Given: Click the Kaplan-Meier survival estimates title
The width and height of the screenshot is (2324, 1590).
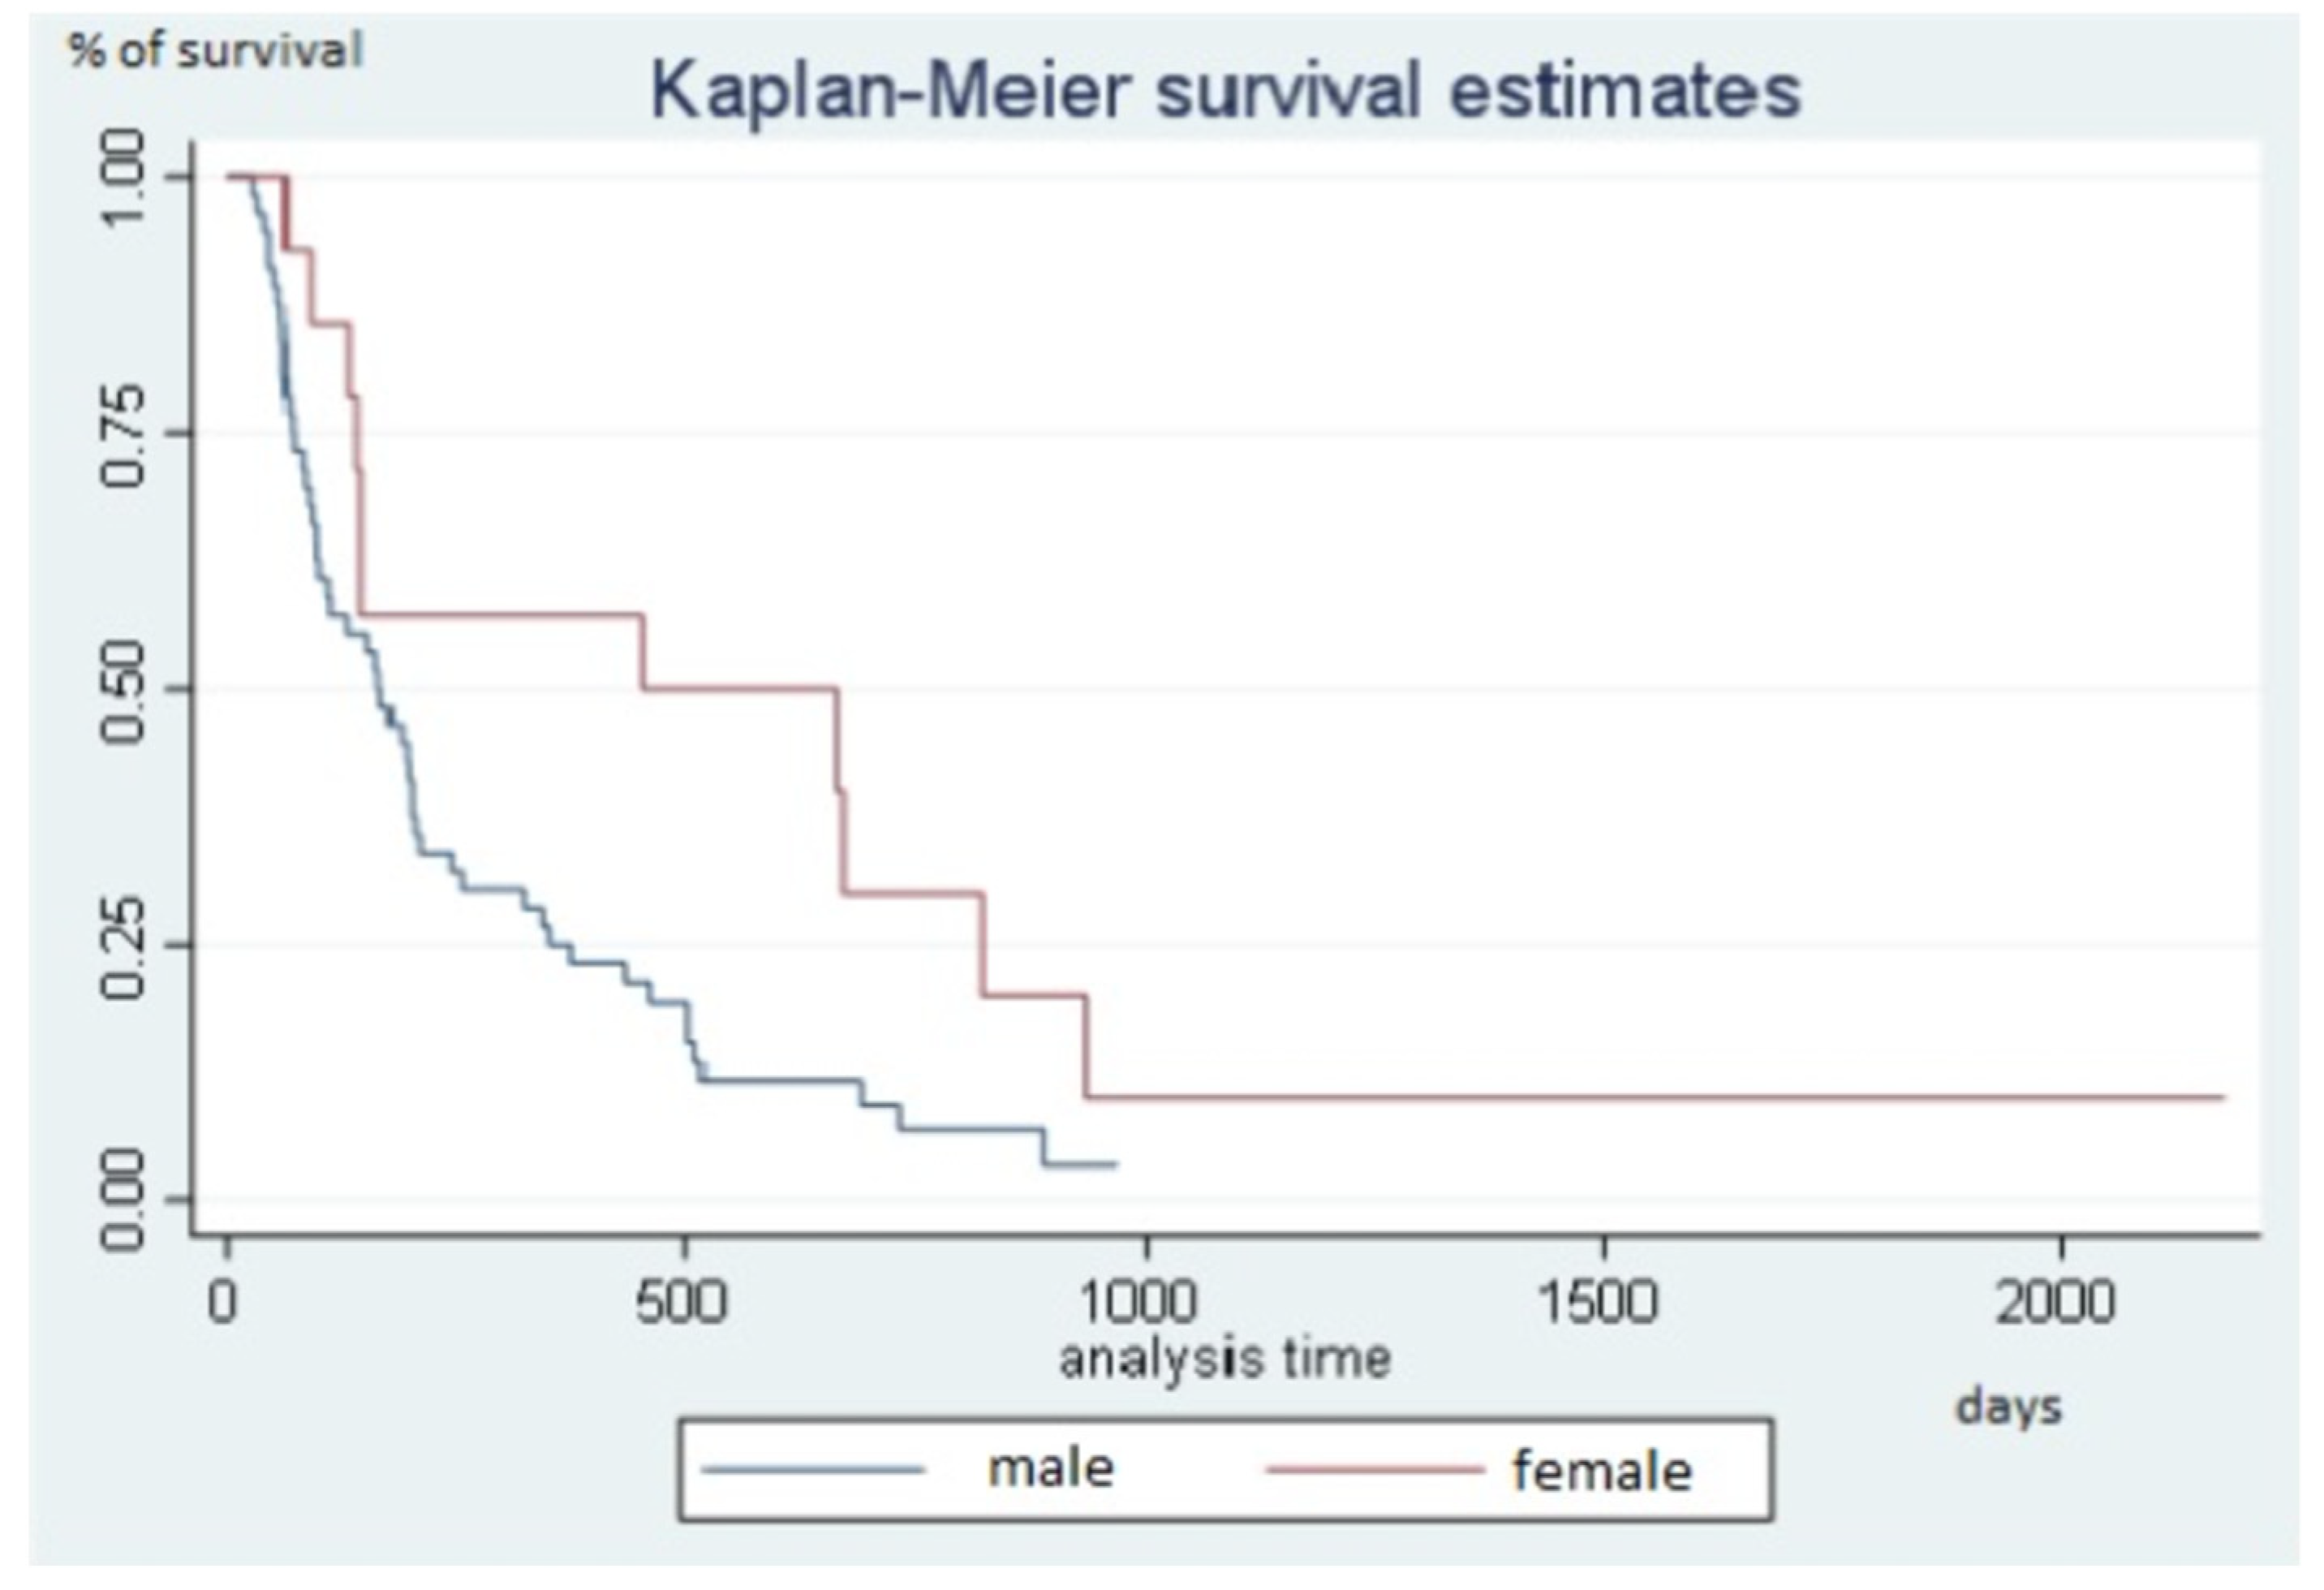Looking at the screenshot, I should 1225,92.
